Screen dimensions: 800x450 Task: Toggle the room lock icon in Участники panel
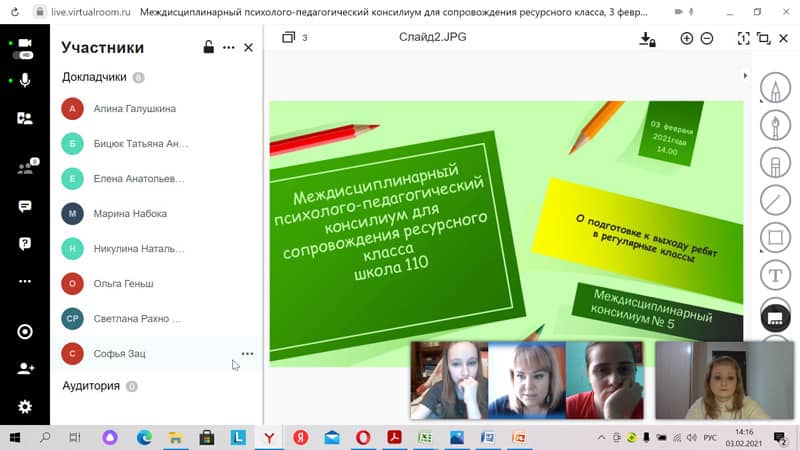point(208,47)
